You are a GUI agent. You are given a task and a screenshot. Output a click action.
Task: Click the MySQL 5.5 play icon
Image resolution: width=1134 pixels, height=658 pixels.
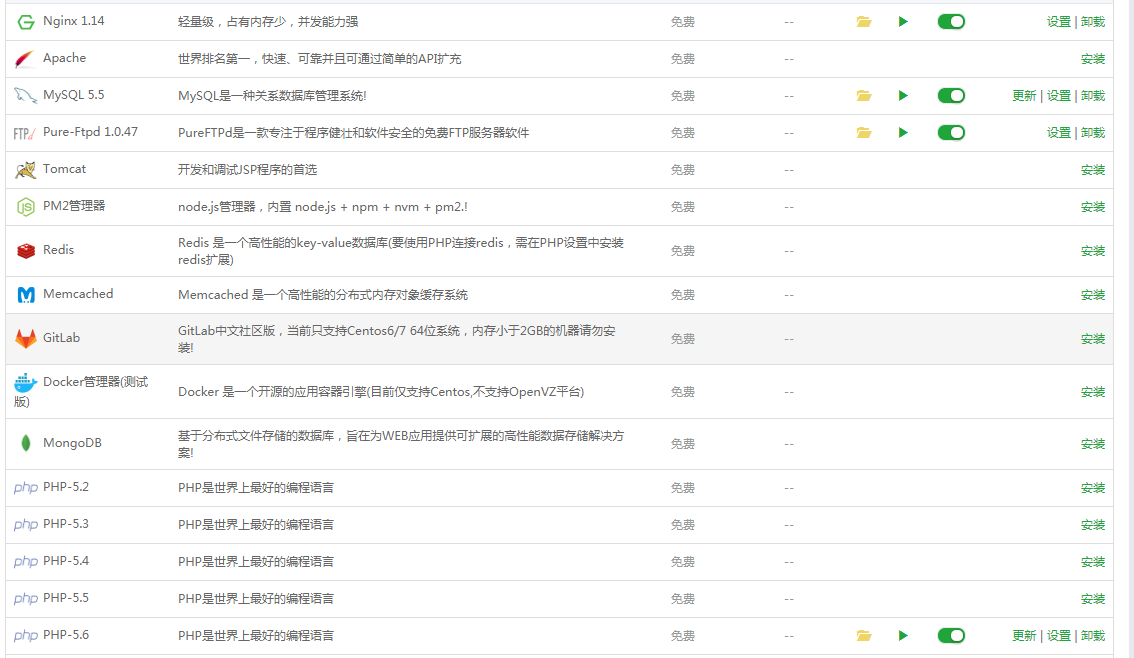903,95
